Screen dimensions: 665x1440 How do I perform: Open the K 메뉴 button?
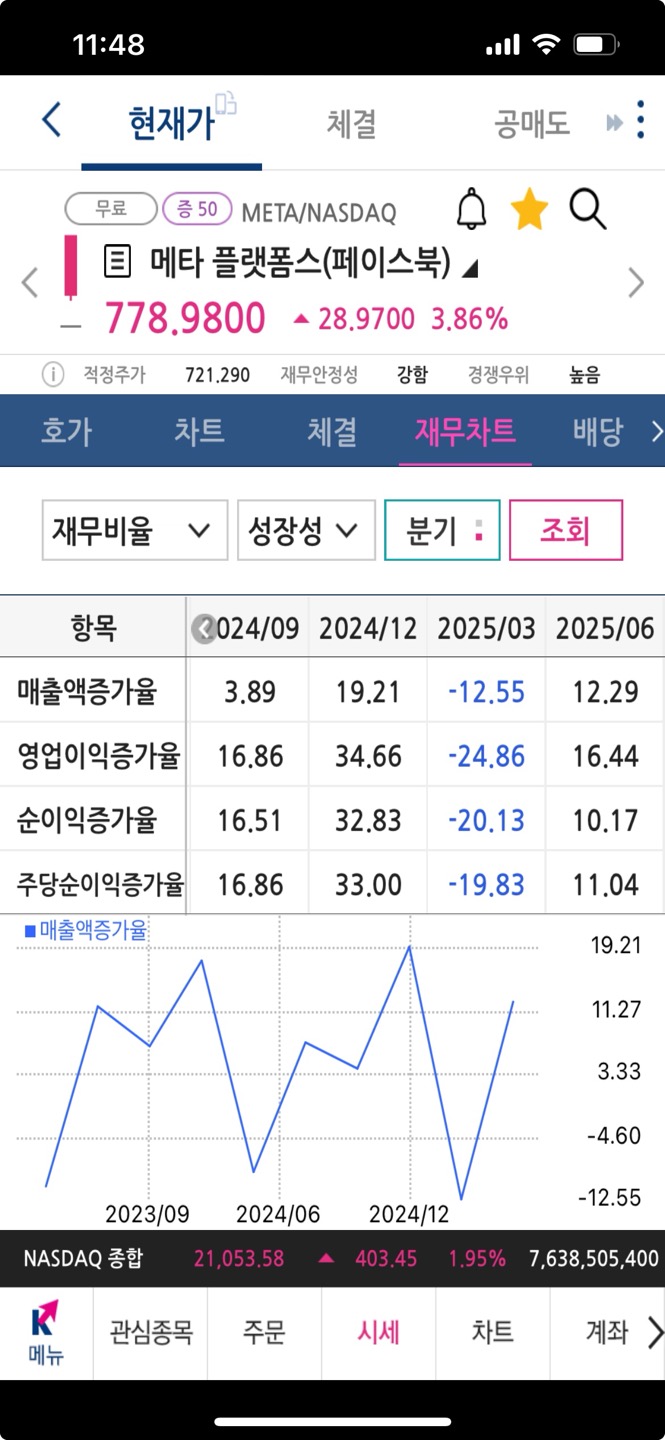pos(46,1333)
